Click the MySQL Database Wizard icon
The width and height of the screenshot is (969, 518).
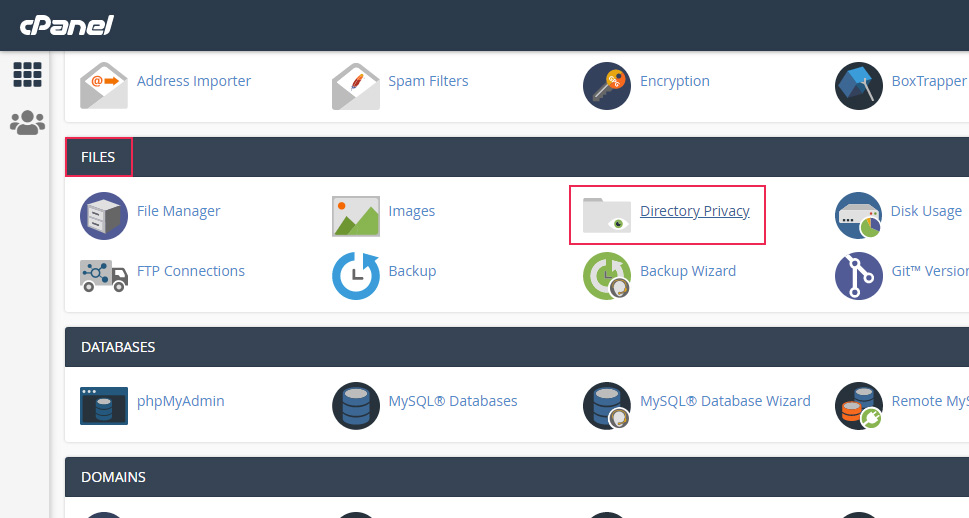click(x=607, y=405)
